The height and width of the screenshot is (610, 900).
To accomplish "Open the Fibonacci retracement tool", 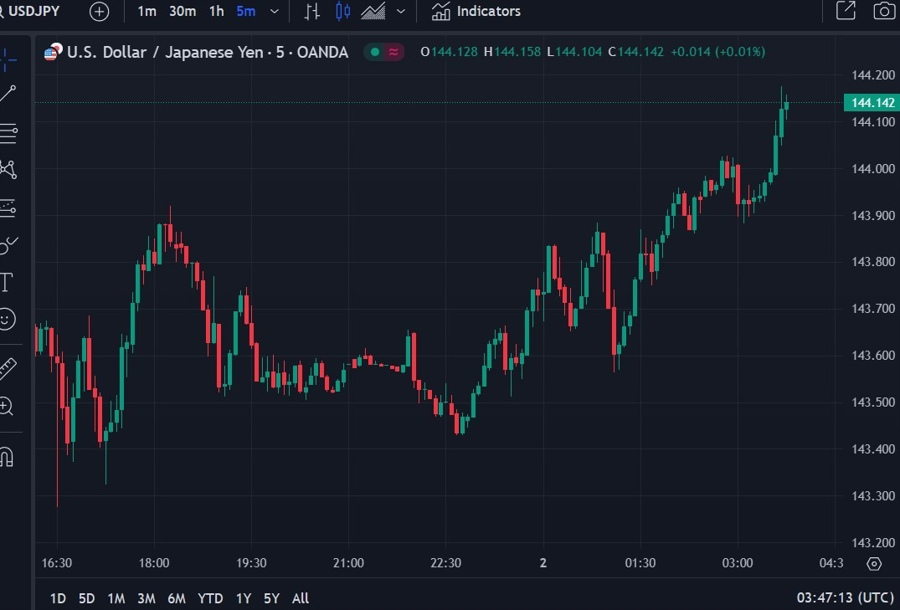I will point(8,133).
